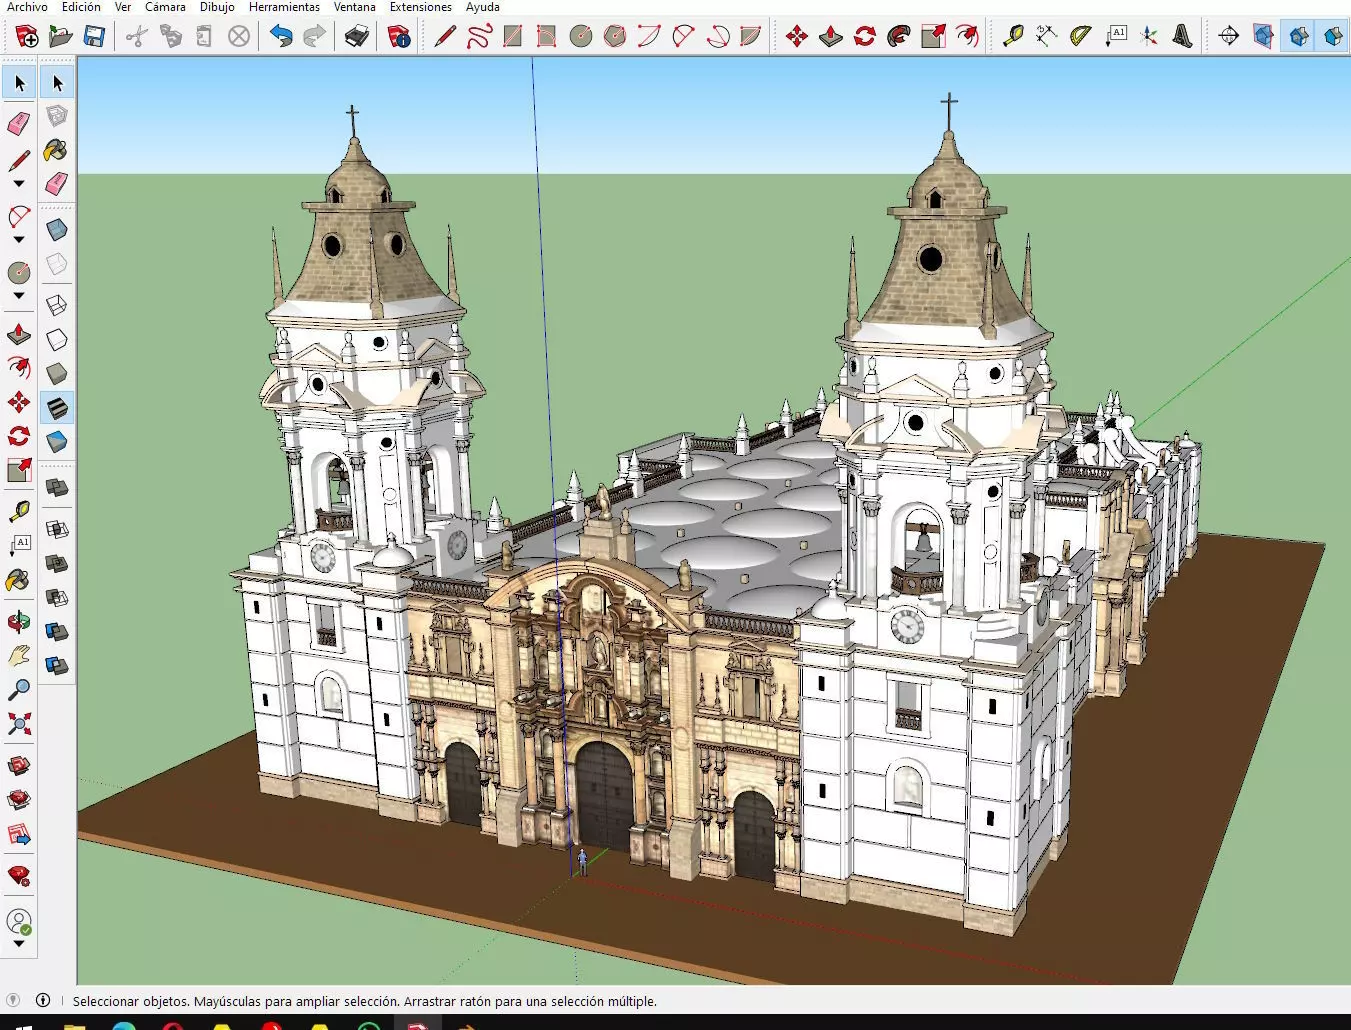
Task: Click the status bar info icon
Action: (x=43, y=1000)
